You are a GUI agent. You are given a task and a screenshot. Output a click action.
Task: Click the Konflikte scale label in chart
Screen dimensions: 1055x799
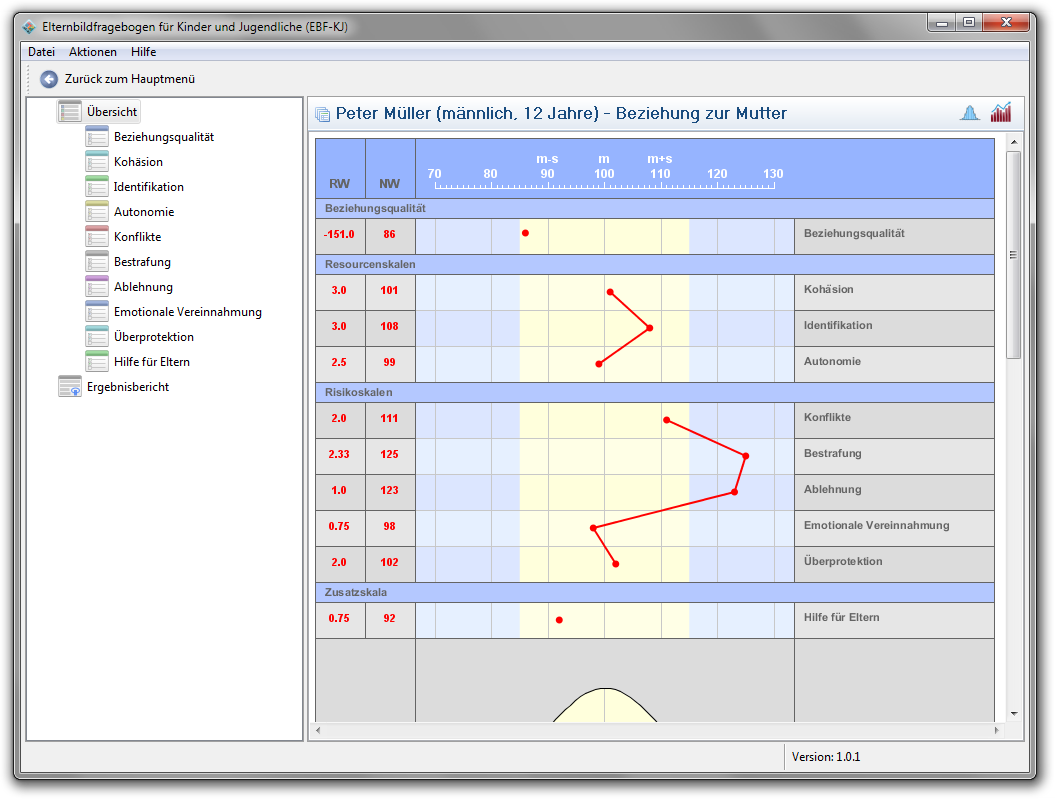click(x=827, y=417)
